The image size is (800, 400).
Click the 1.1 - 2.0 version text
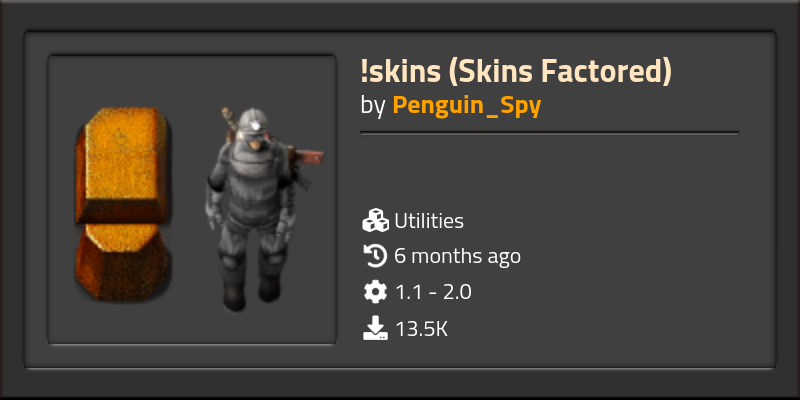433,292
